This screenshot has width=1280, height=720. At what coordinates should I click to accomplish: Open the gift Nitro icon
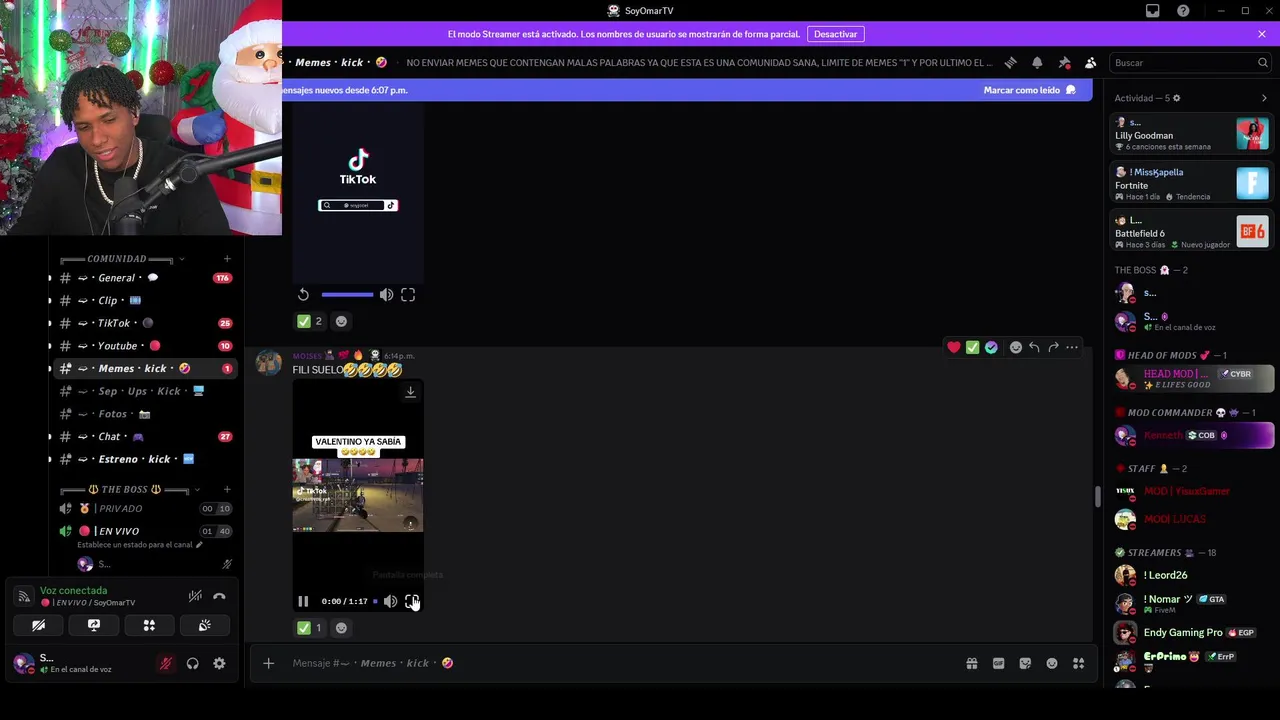[x=971, y=663]
